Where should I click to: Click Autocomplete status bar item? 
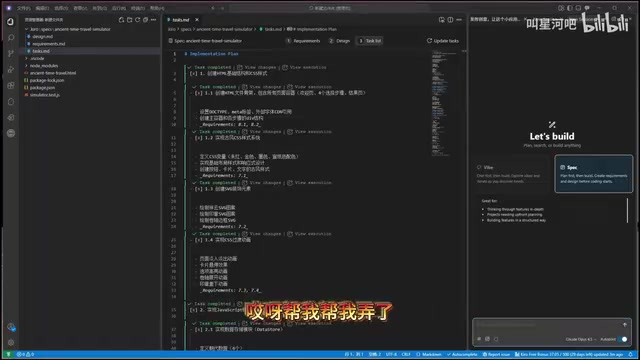coord(462,354)
